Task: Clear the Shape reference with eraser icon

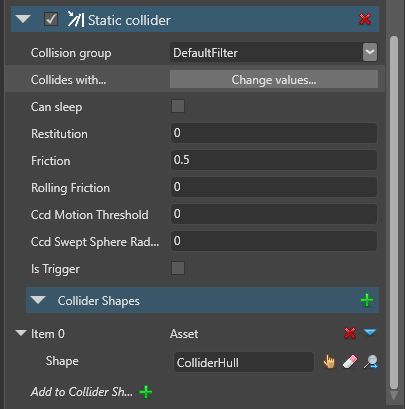Action: [x=350, y=362]
